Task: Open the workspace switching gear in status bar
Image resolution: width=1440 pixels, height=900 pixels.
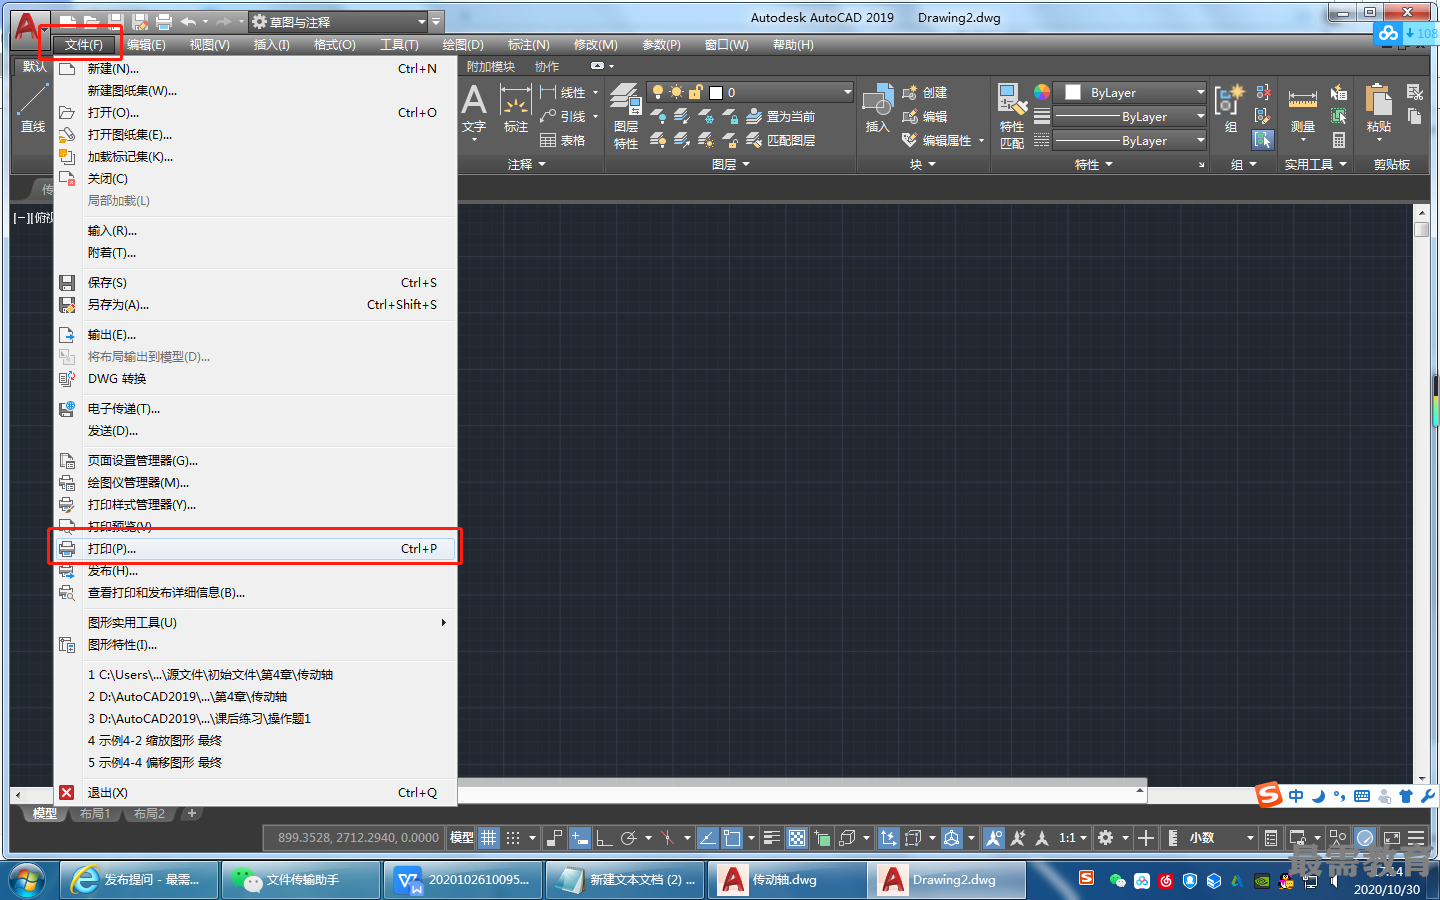Action: coord(1105,838)
